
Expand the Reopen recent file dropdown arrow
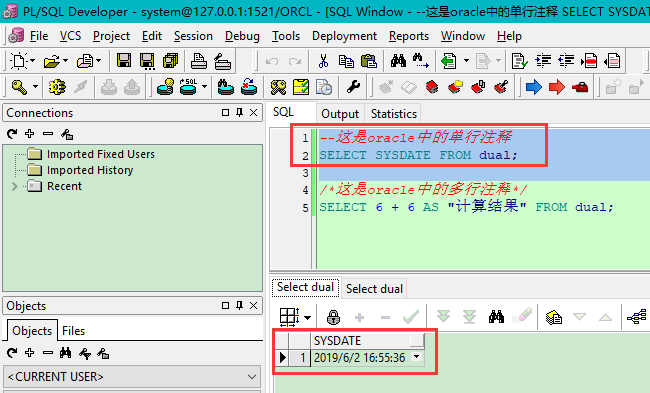coord(99,61)
